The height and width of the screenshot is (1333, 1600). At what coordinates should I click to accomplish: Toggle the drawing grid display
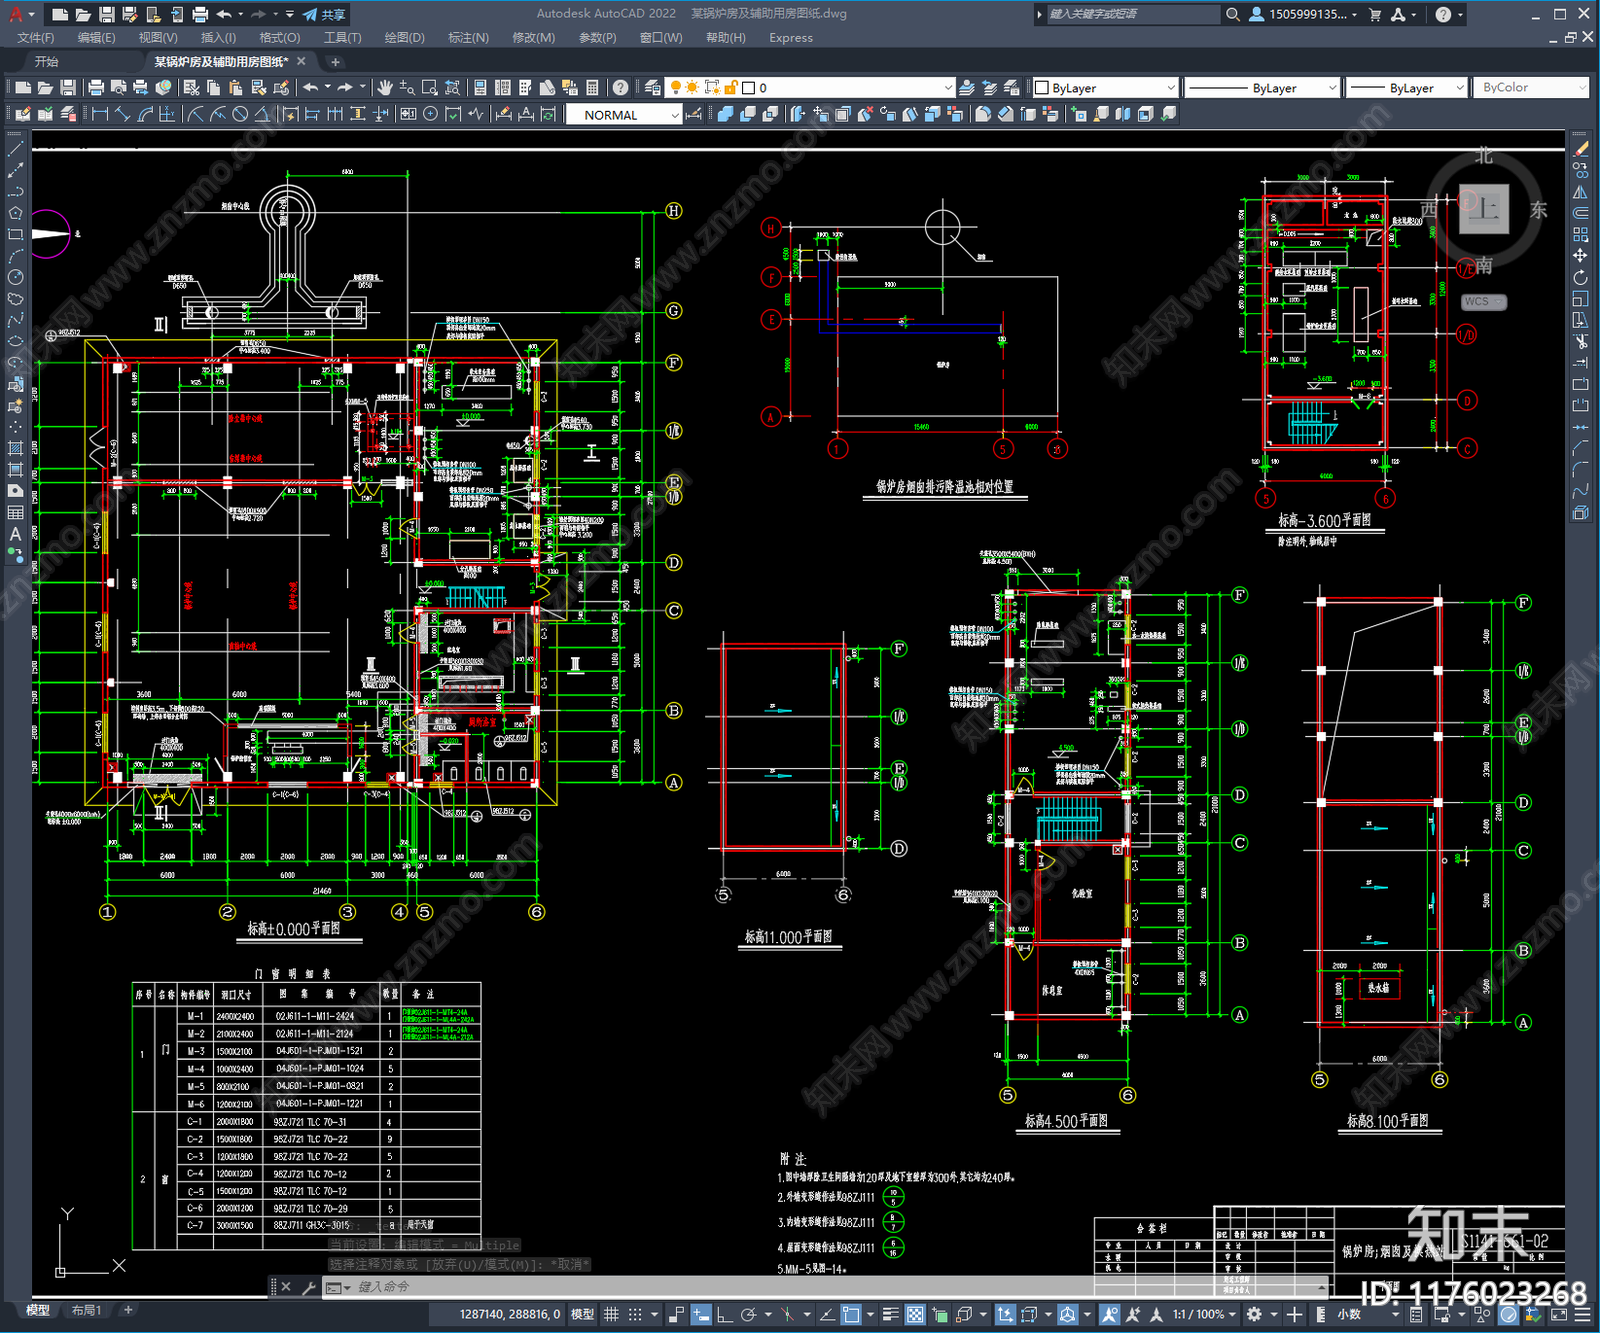611,1314
